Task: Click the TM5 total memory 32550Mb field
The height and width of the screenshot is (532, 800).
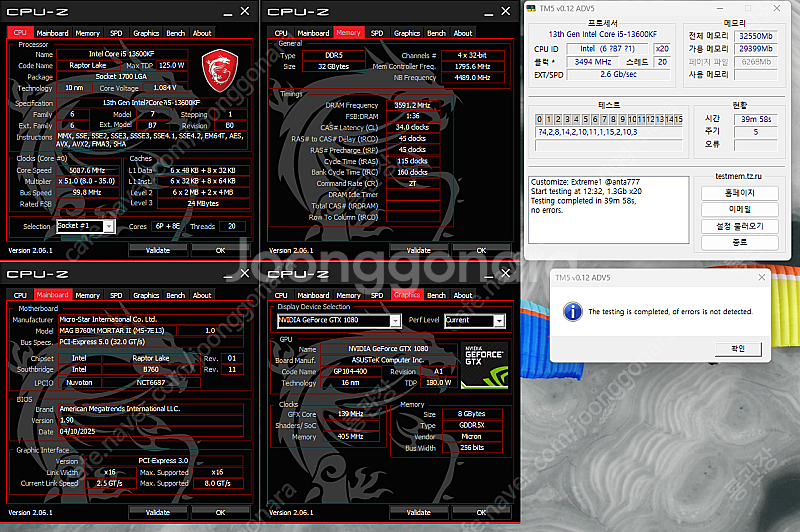Action: [756, 36]
